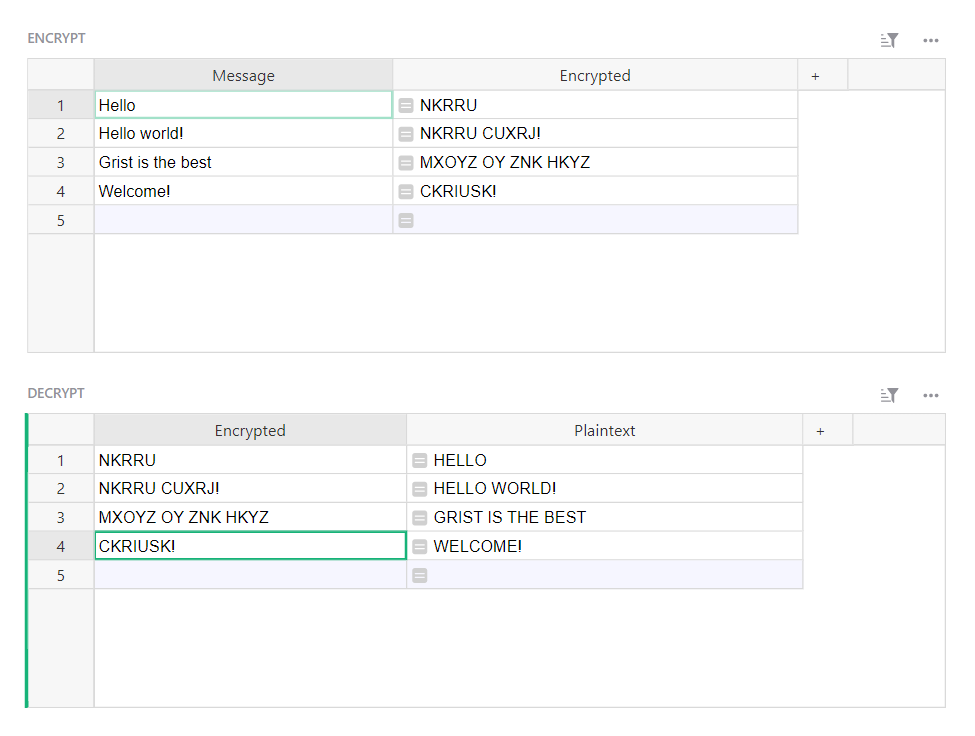Open sort and filter for DECRYPT table
The width and height of the screenshot is (975, 736).
(889, 396)
